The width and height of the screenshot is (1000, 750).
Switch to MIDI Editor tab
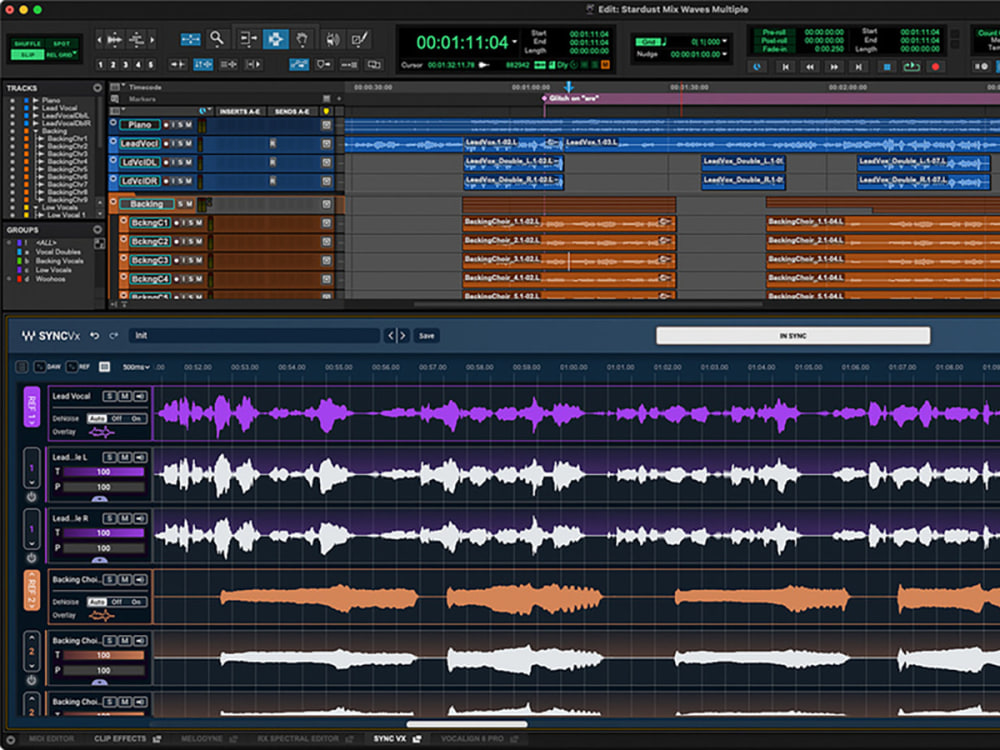51,739
